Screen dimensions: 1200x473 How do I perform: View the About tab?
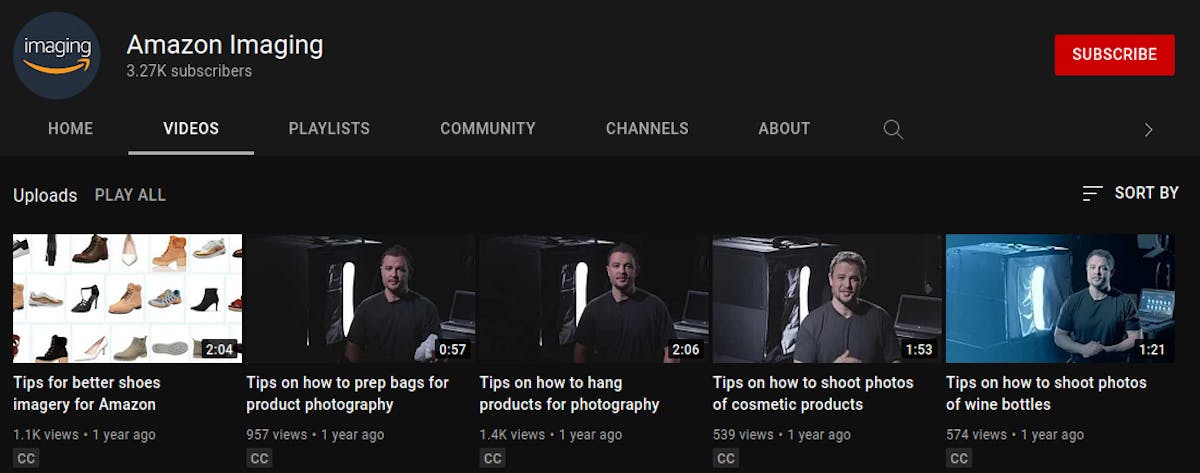tap(784, 129)
